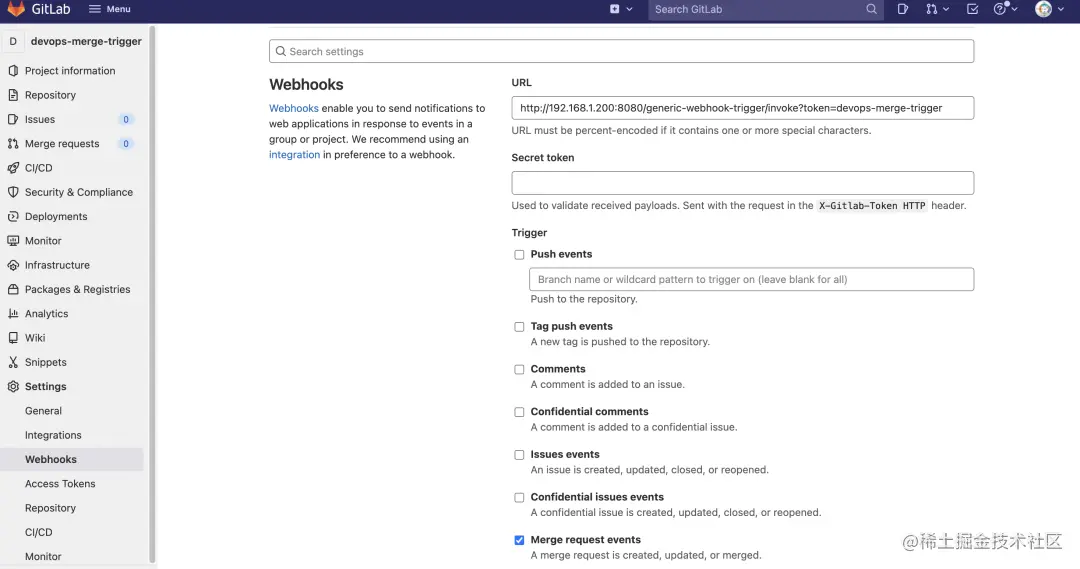Click the Webhooks page heading
Viewport: 1080px width, 569px height.
[307, 84]
